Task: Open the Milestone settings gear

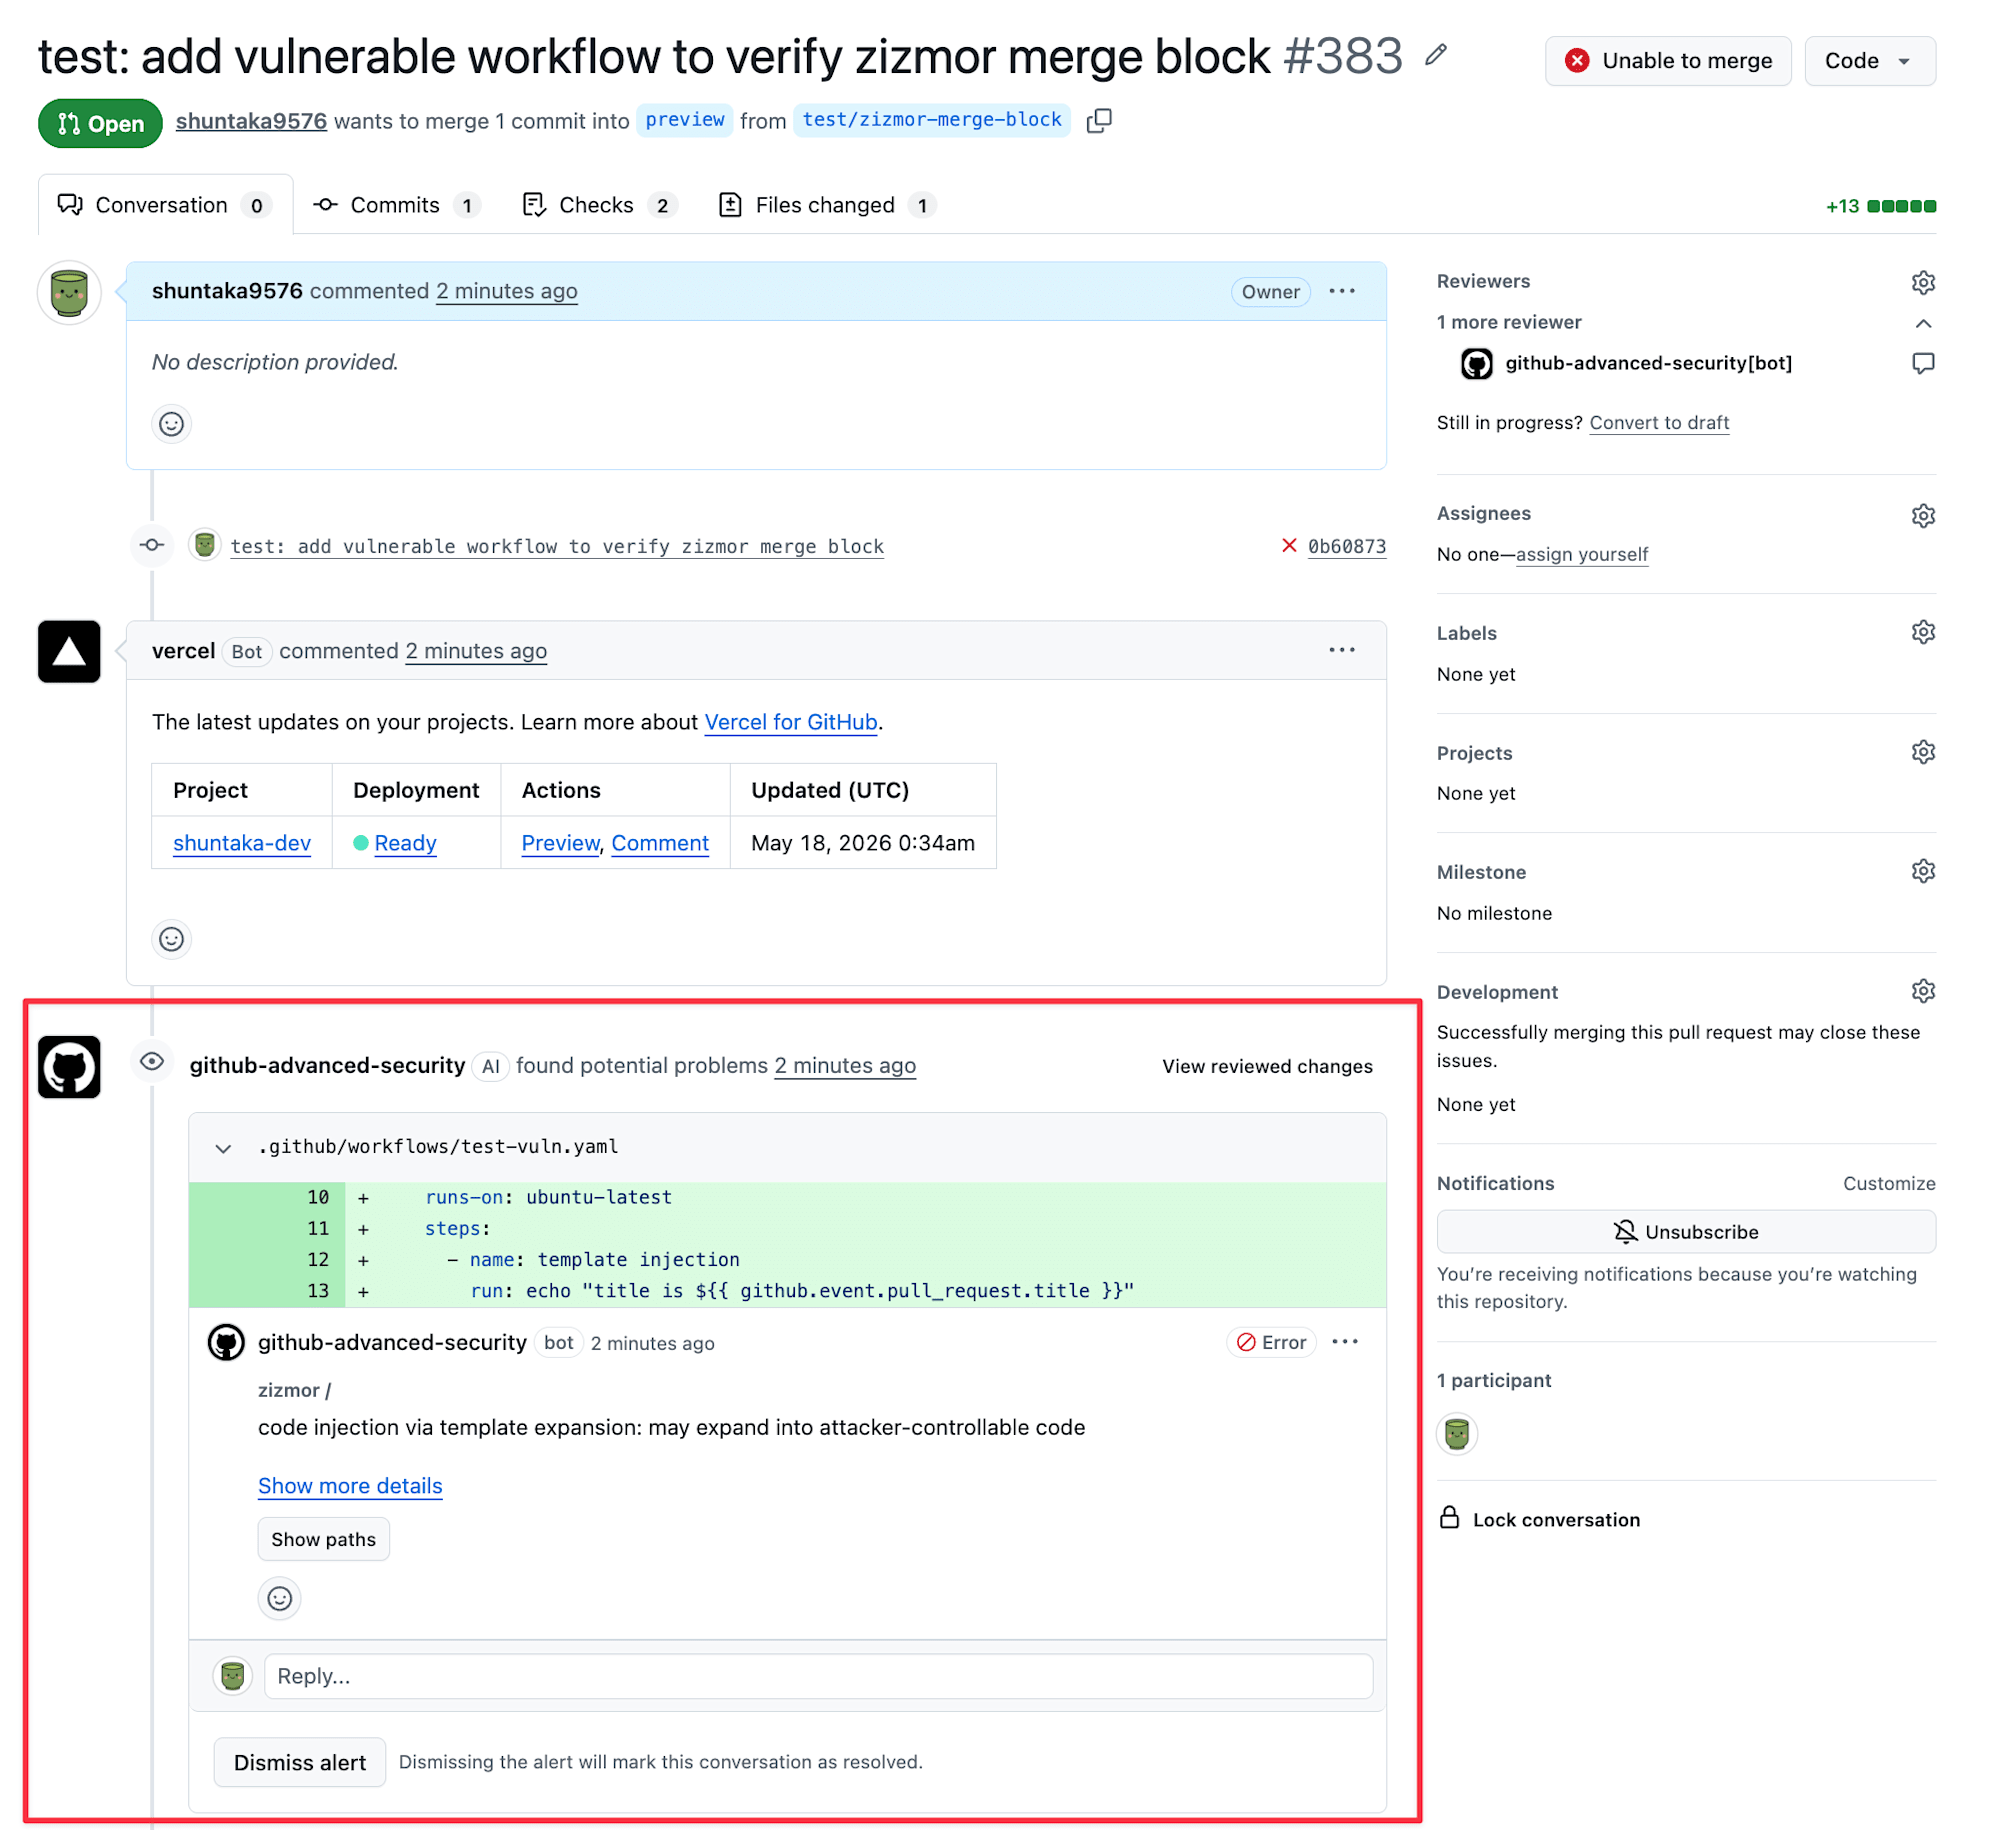Action: point(1923,871)
